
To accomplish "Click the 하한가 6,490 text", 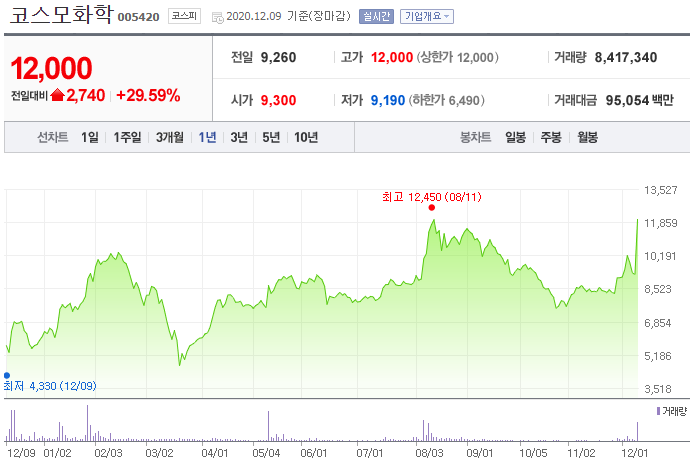I will tap(447, 100).
